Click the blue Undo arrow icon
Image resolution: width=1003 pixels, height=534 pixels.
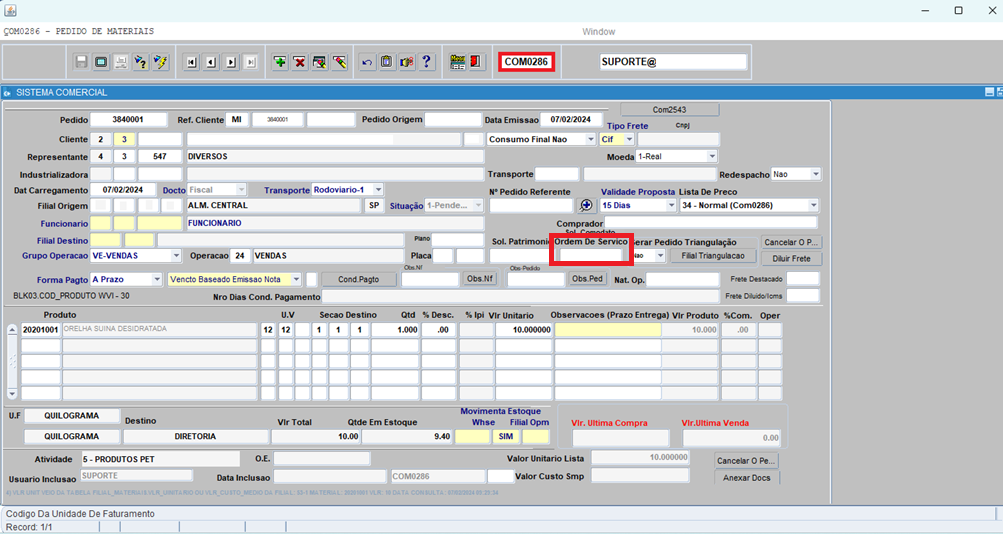(367, 62)
